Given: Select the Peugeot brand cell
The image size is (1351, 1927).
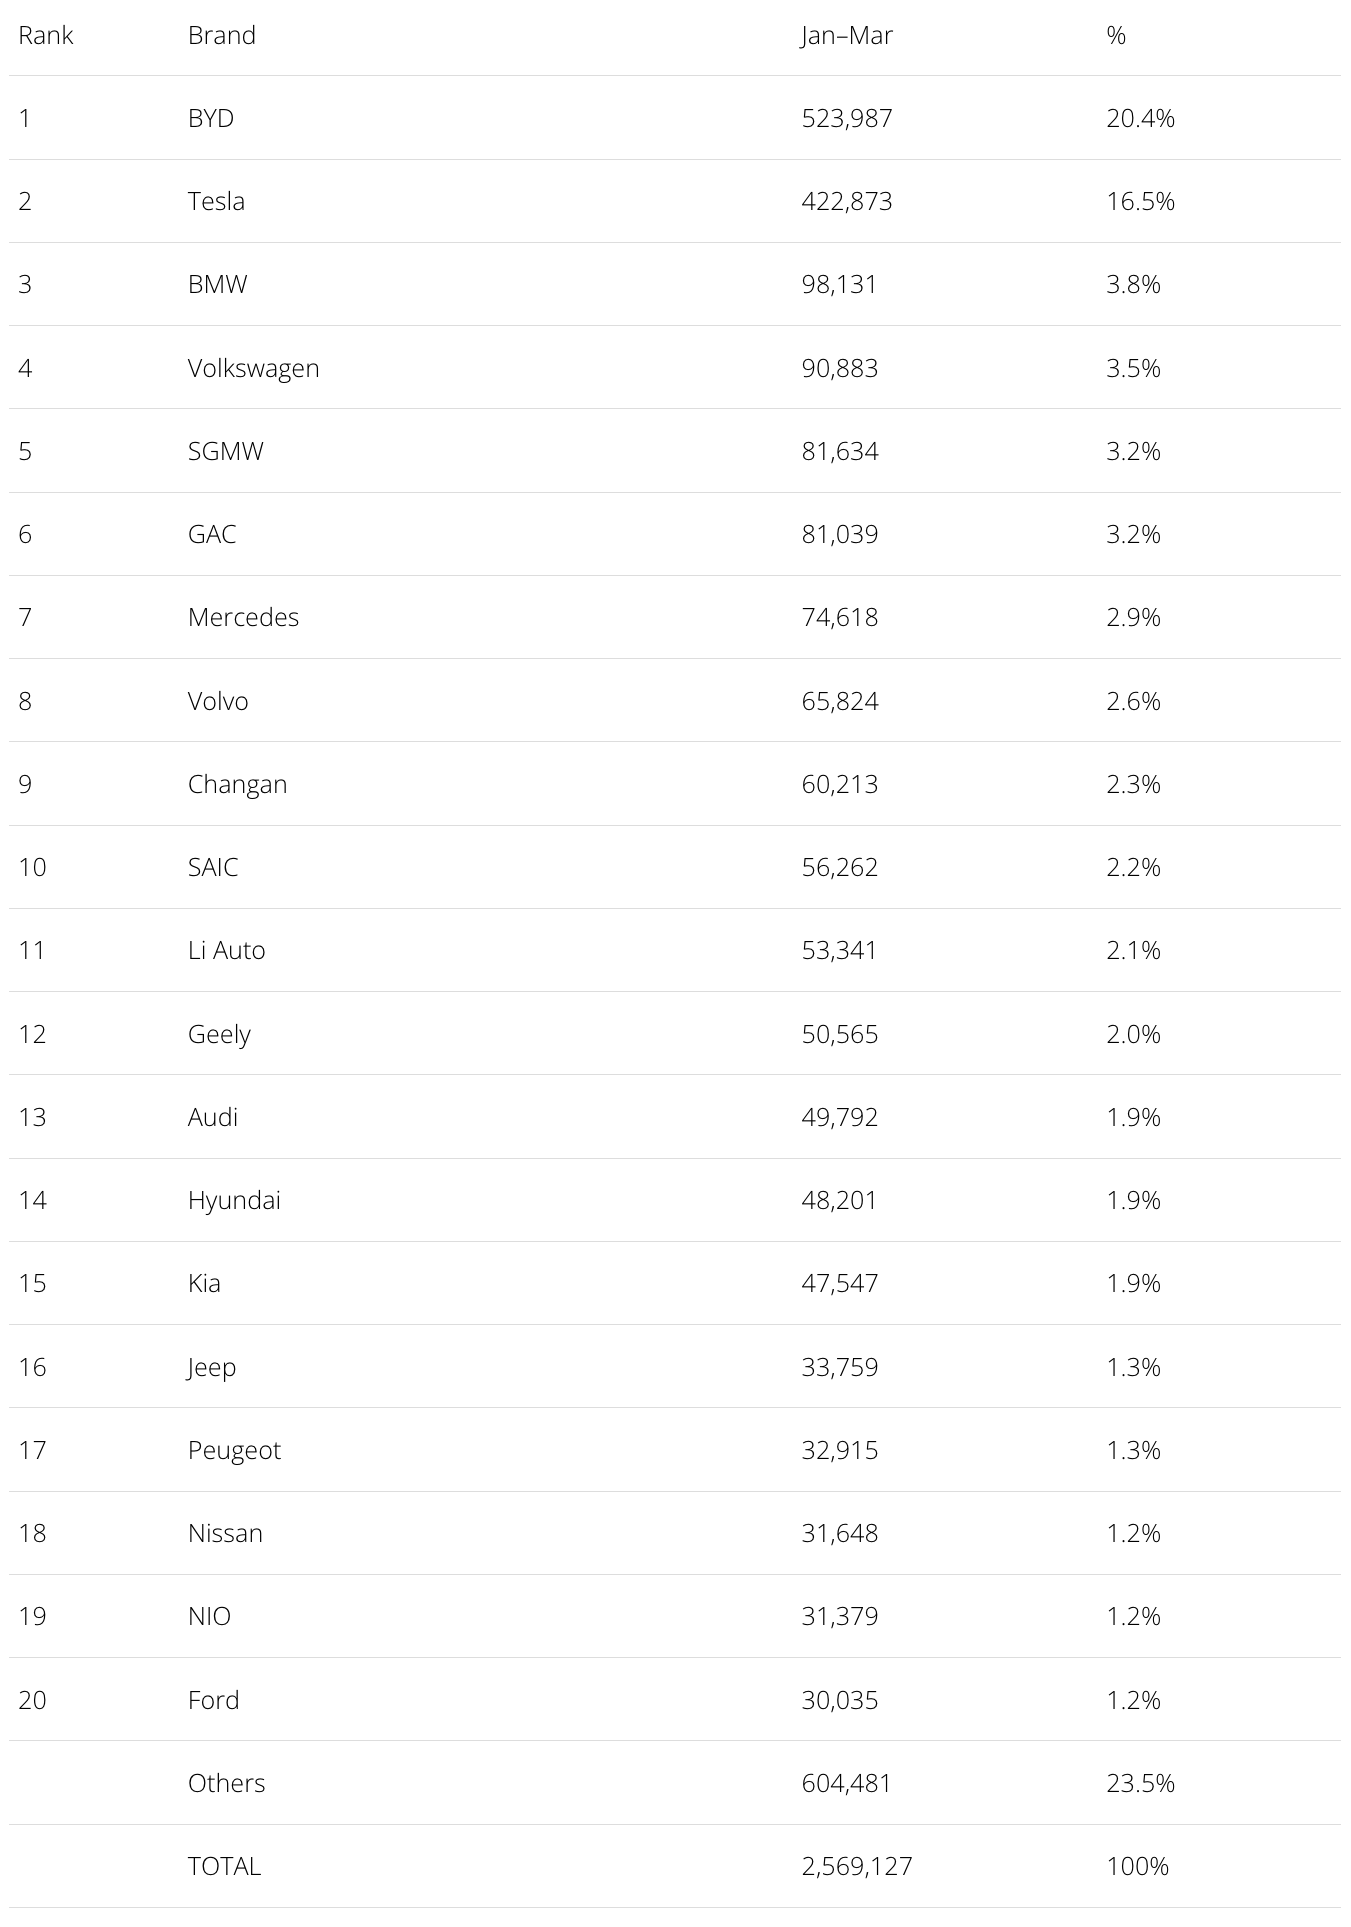Looking at the screenshot, I should pos(234,1450).
